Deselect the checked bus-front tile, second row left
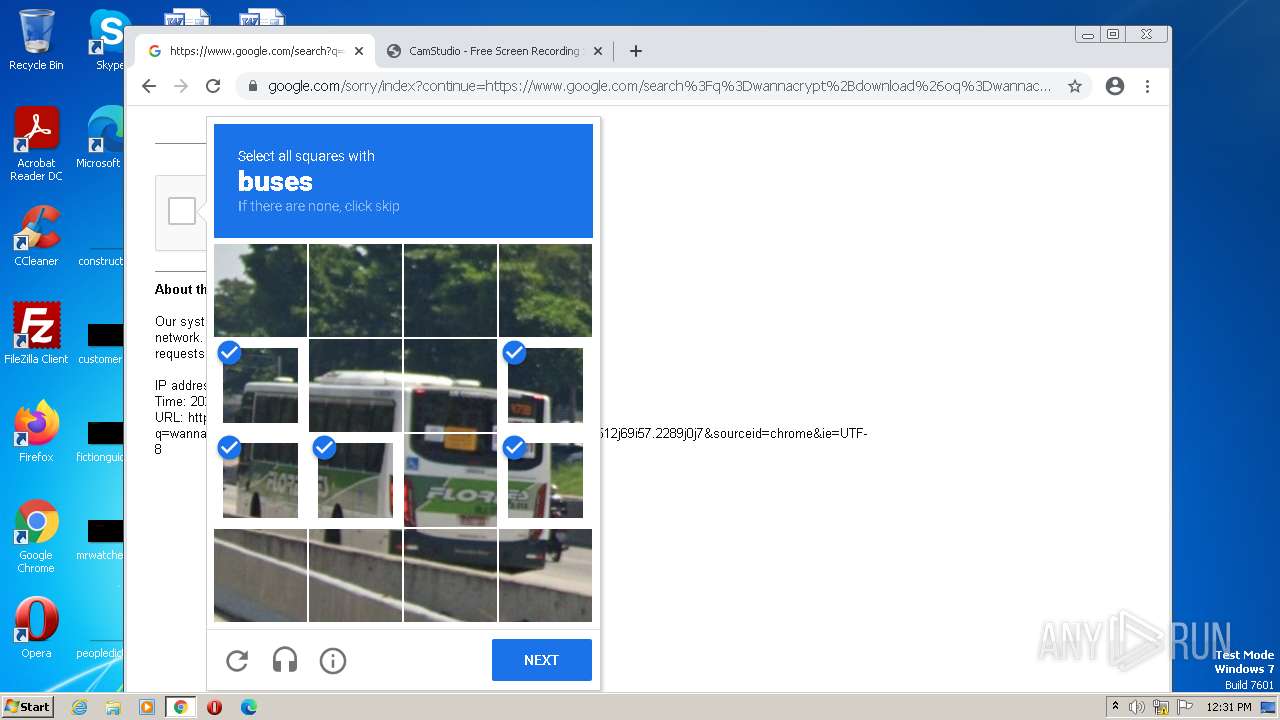Screen dimensions: 1280x720 pos(260,385)
